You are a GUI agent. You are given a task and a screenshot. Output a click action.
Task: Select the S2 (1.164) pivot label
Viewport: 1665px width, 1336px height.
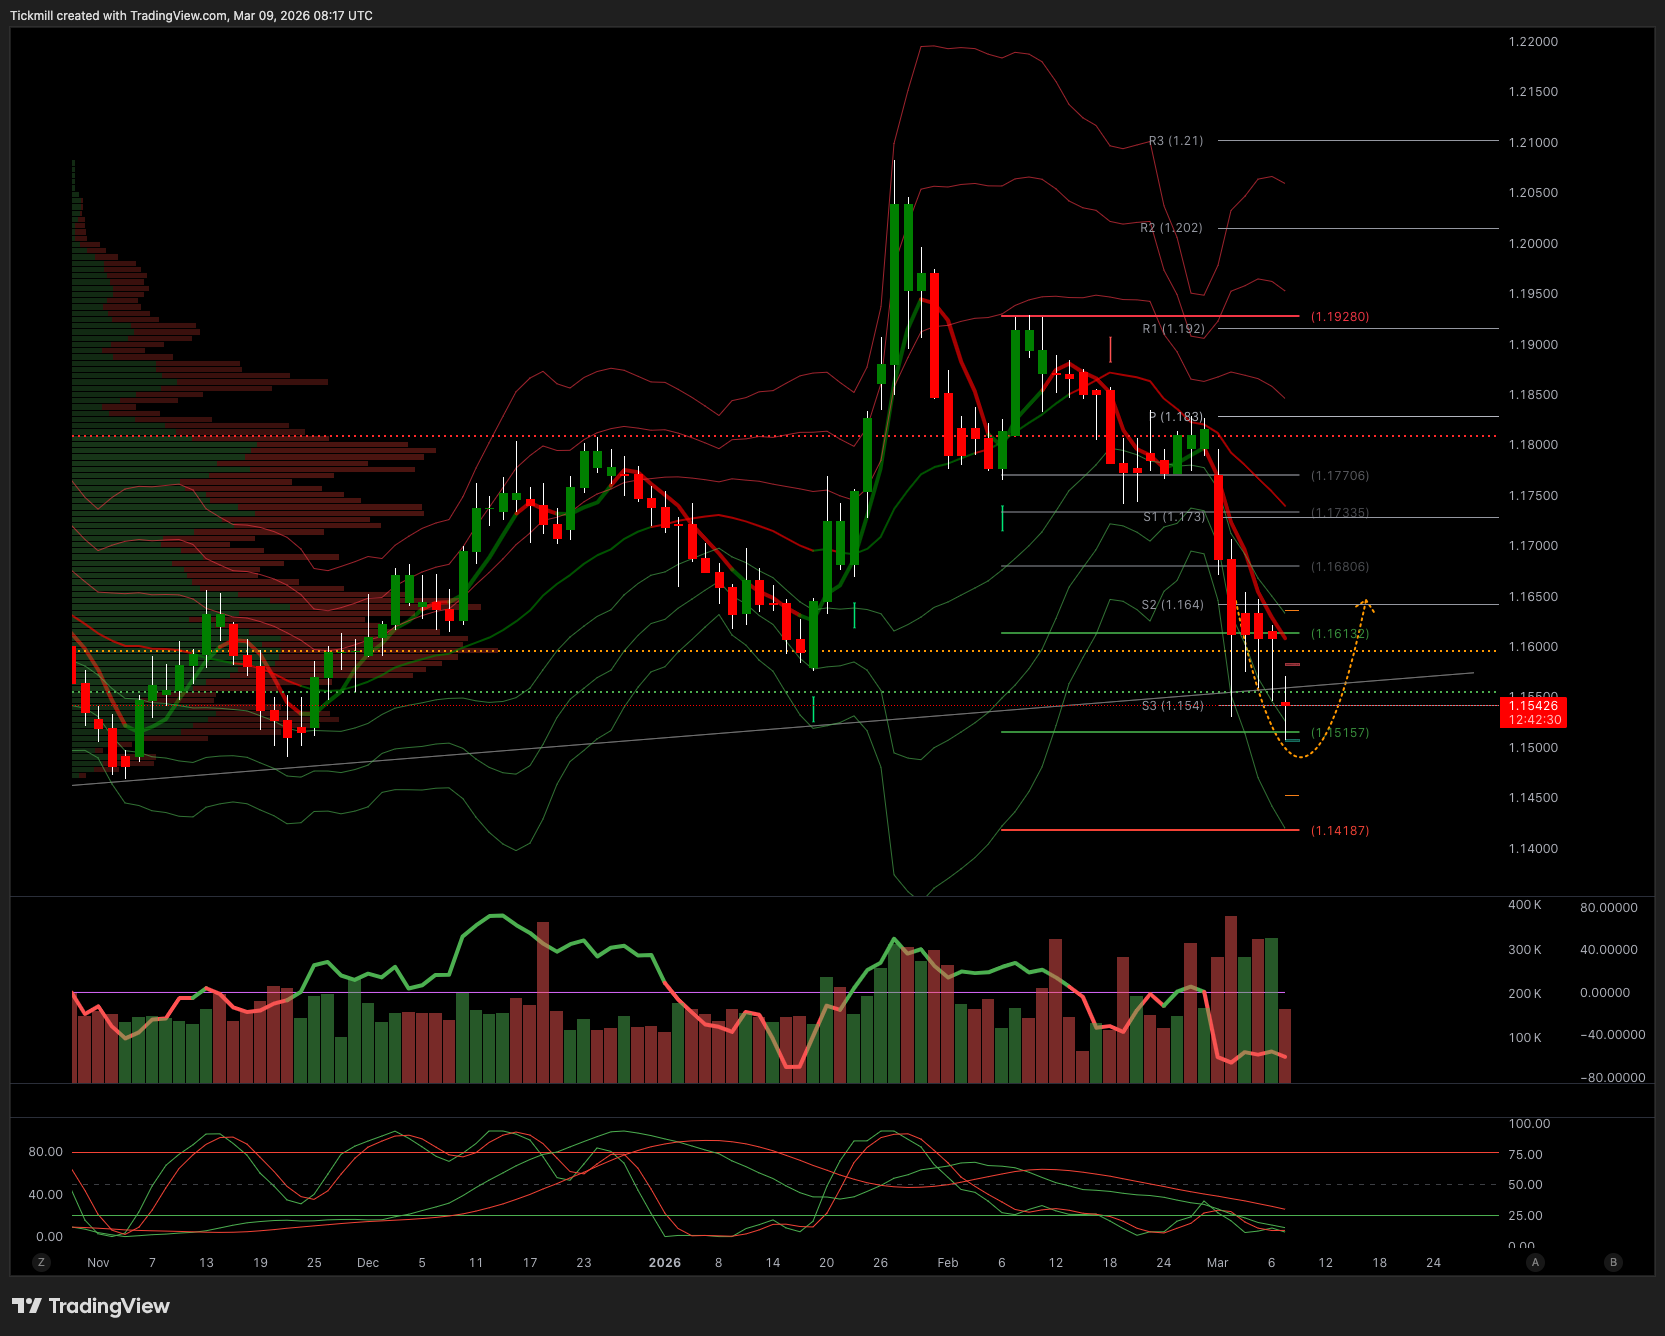point(1172,605)
